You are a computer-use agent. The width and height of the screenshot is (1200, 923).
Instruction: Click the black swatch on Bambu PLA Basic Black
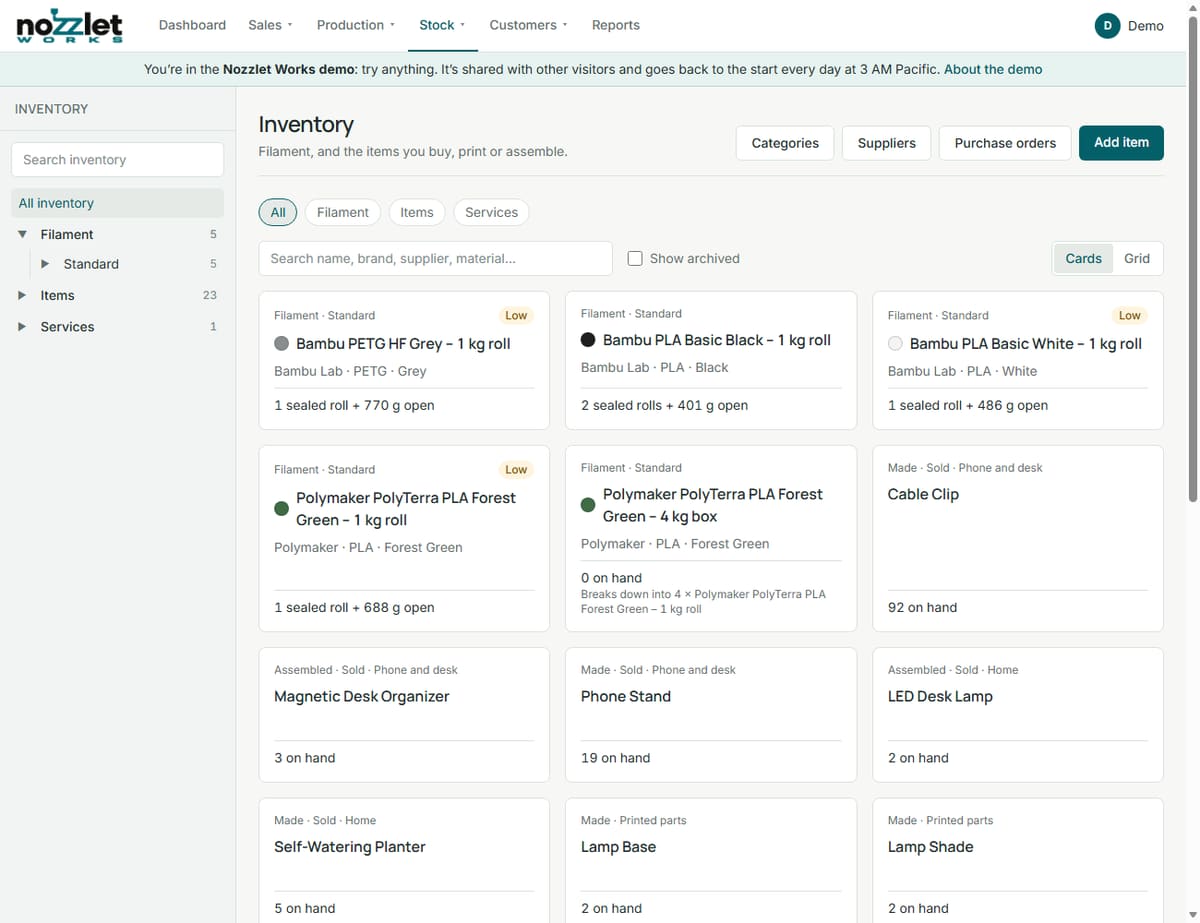(589, 340)
